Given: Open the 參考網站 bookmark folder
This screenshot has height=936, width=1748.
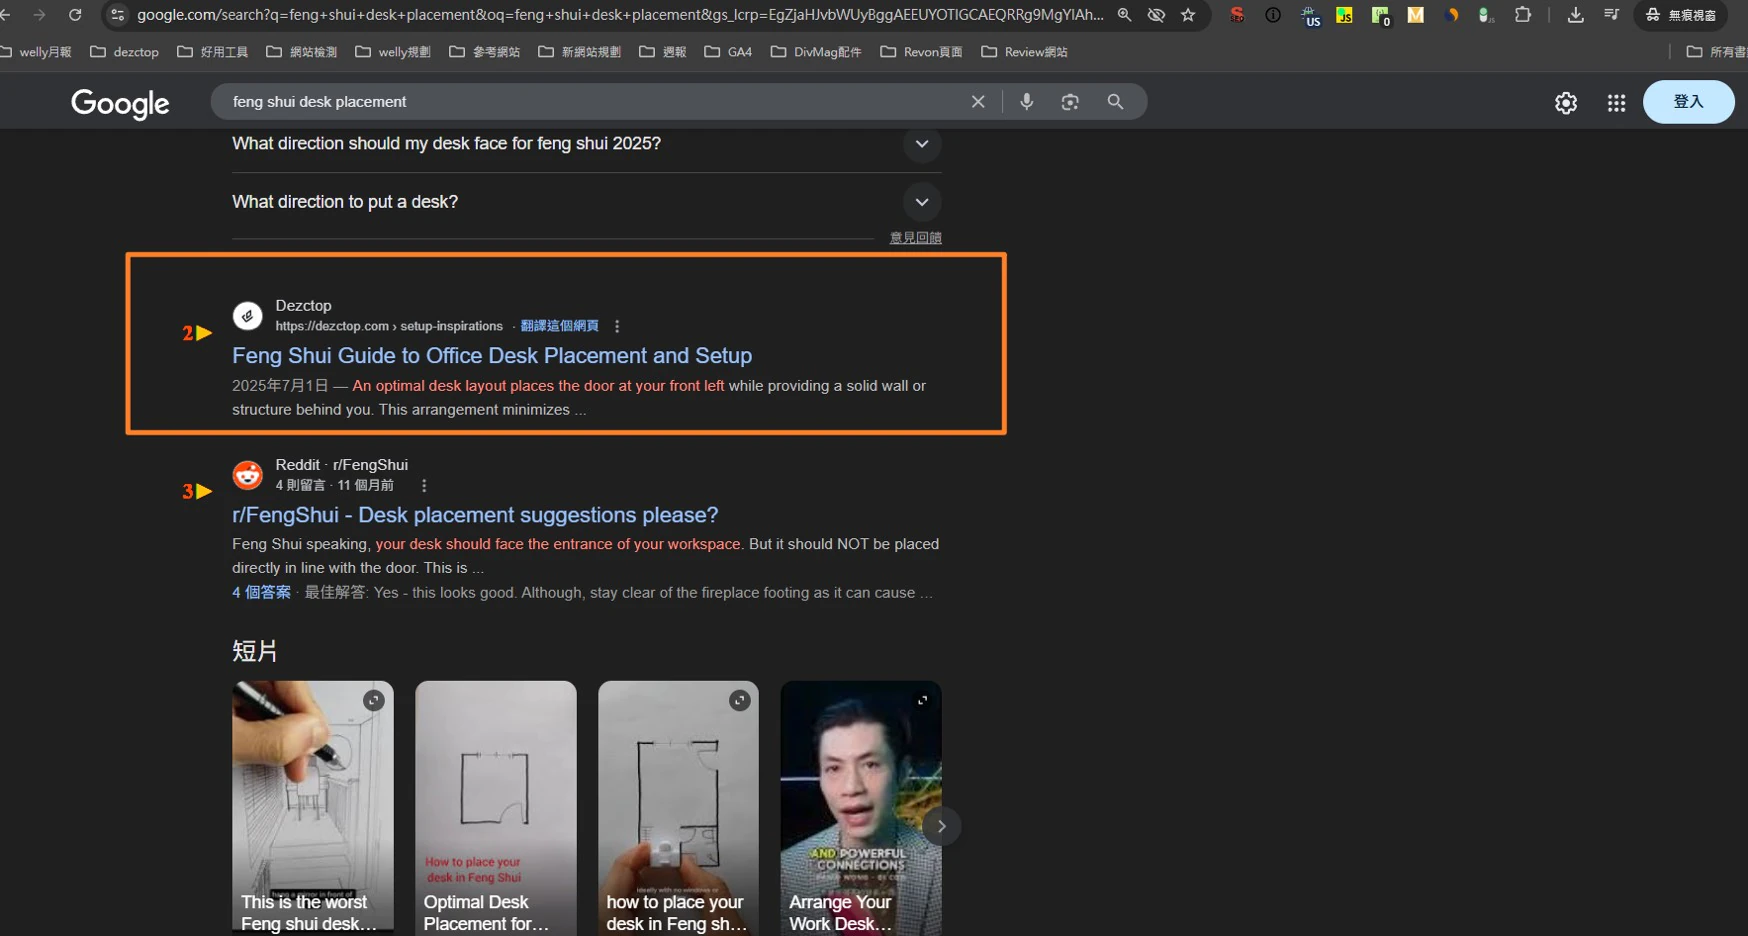Looking at the screenshot, I should 485,52.
